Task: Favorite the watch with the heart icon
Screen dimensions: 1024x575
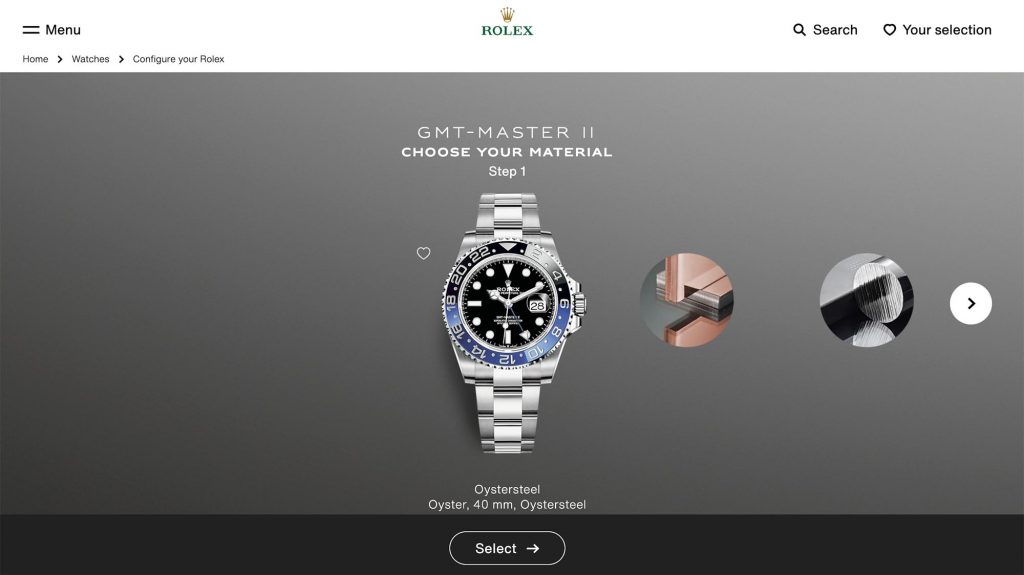Action: pyautogui.click(x=424, y=253)
